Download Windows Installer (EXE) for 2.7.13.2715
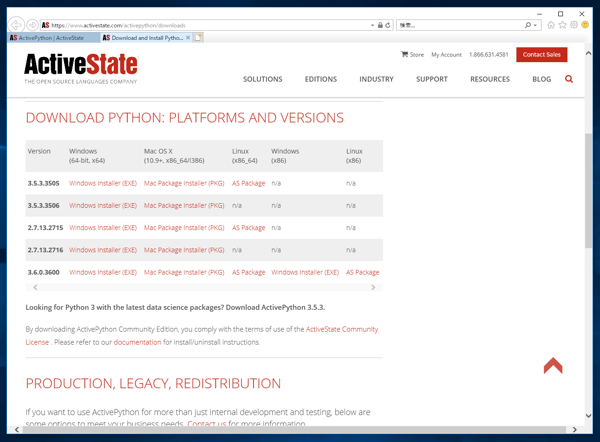600x442 pixels. point(103,228)
